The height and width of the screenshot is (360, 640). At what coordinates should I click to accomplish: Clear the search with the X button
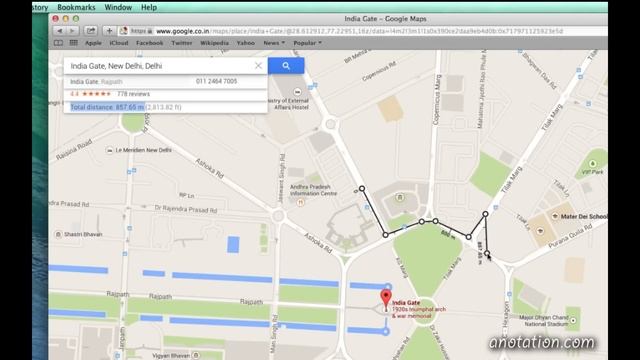coord(258,66)
